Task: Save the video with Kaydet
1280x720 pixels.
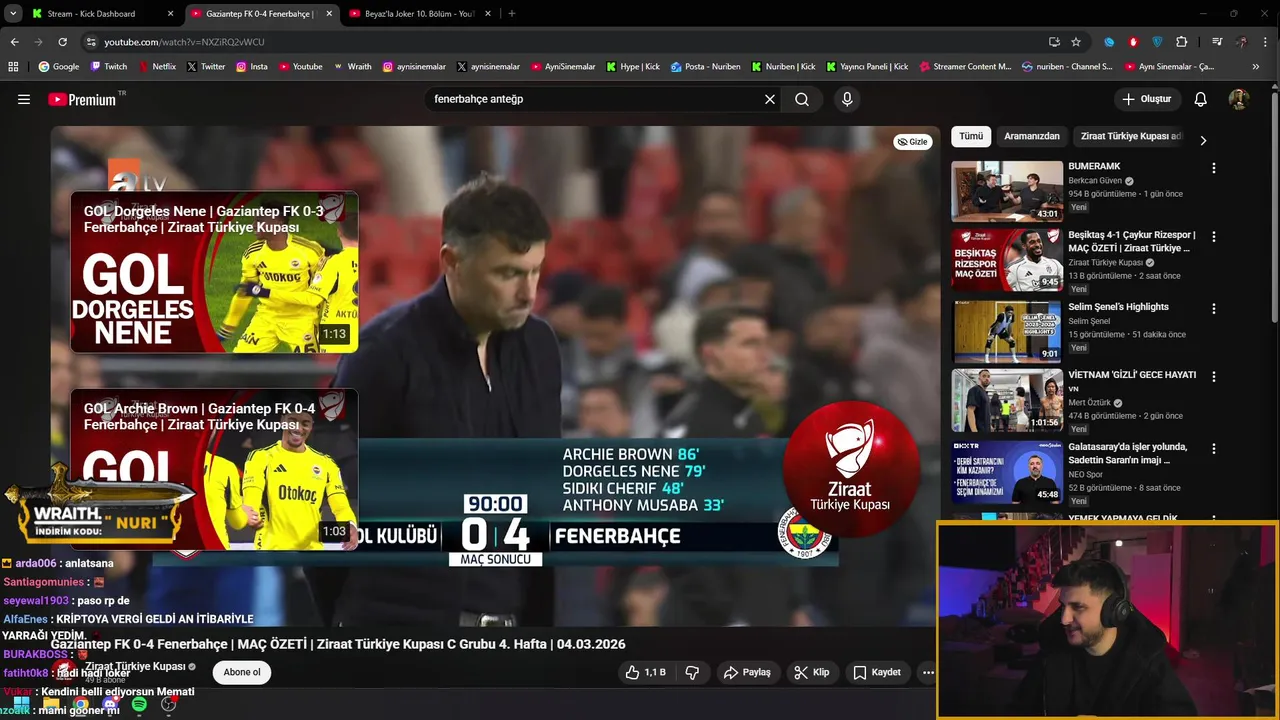Action: [x=877, y=672]
